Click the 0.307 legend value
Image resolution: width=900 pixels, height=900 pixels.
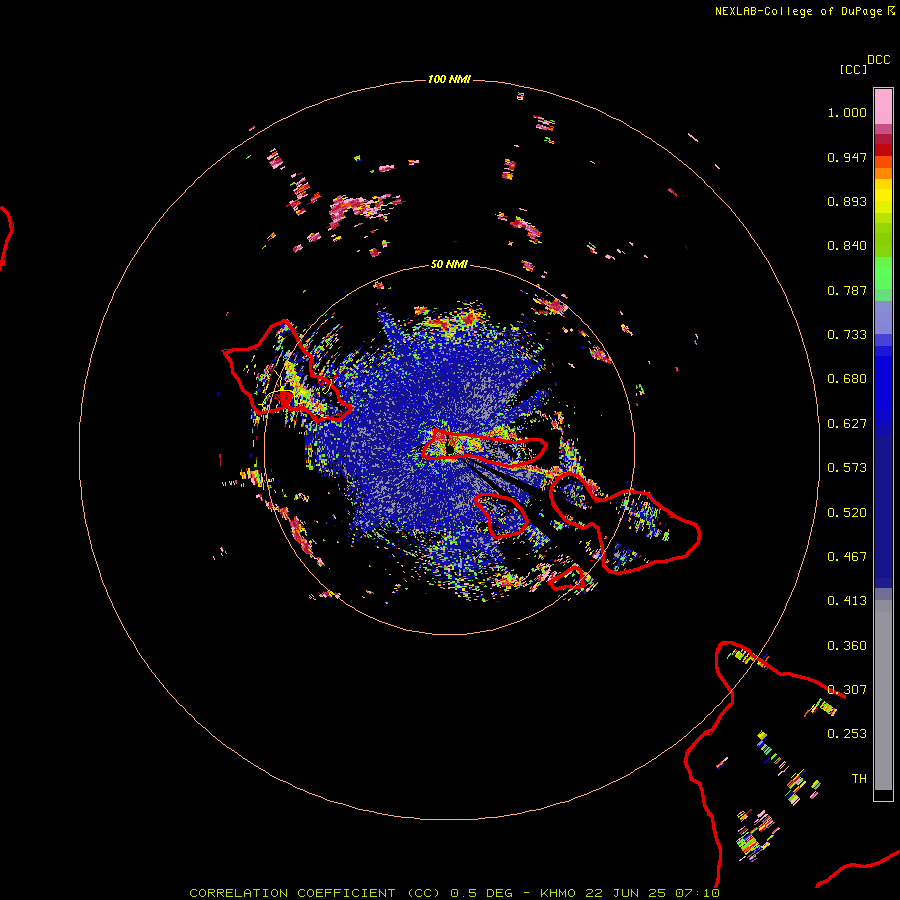[847, 690]
